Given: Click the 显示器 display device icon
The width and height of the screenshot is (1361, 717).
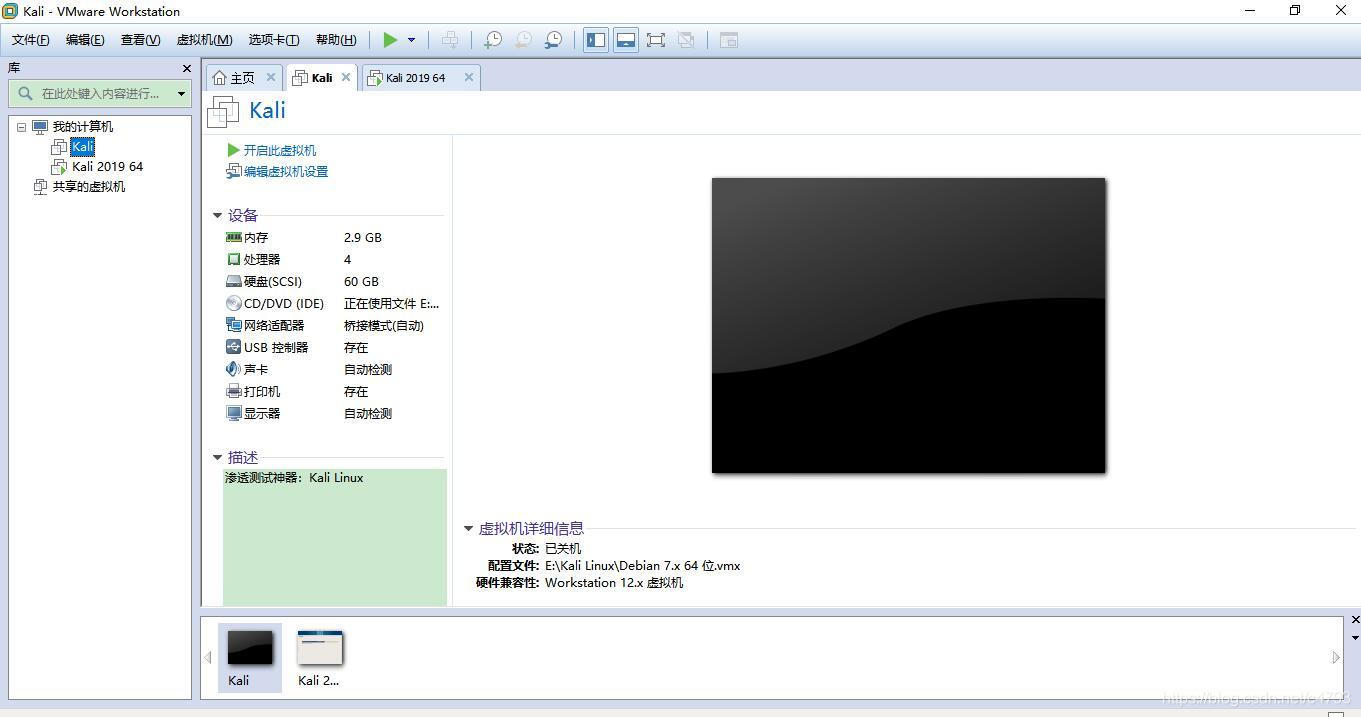Looking at the screenshot, I should [234, 414].
